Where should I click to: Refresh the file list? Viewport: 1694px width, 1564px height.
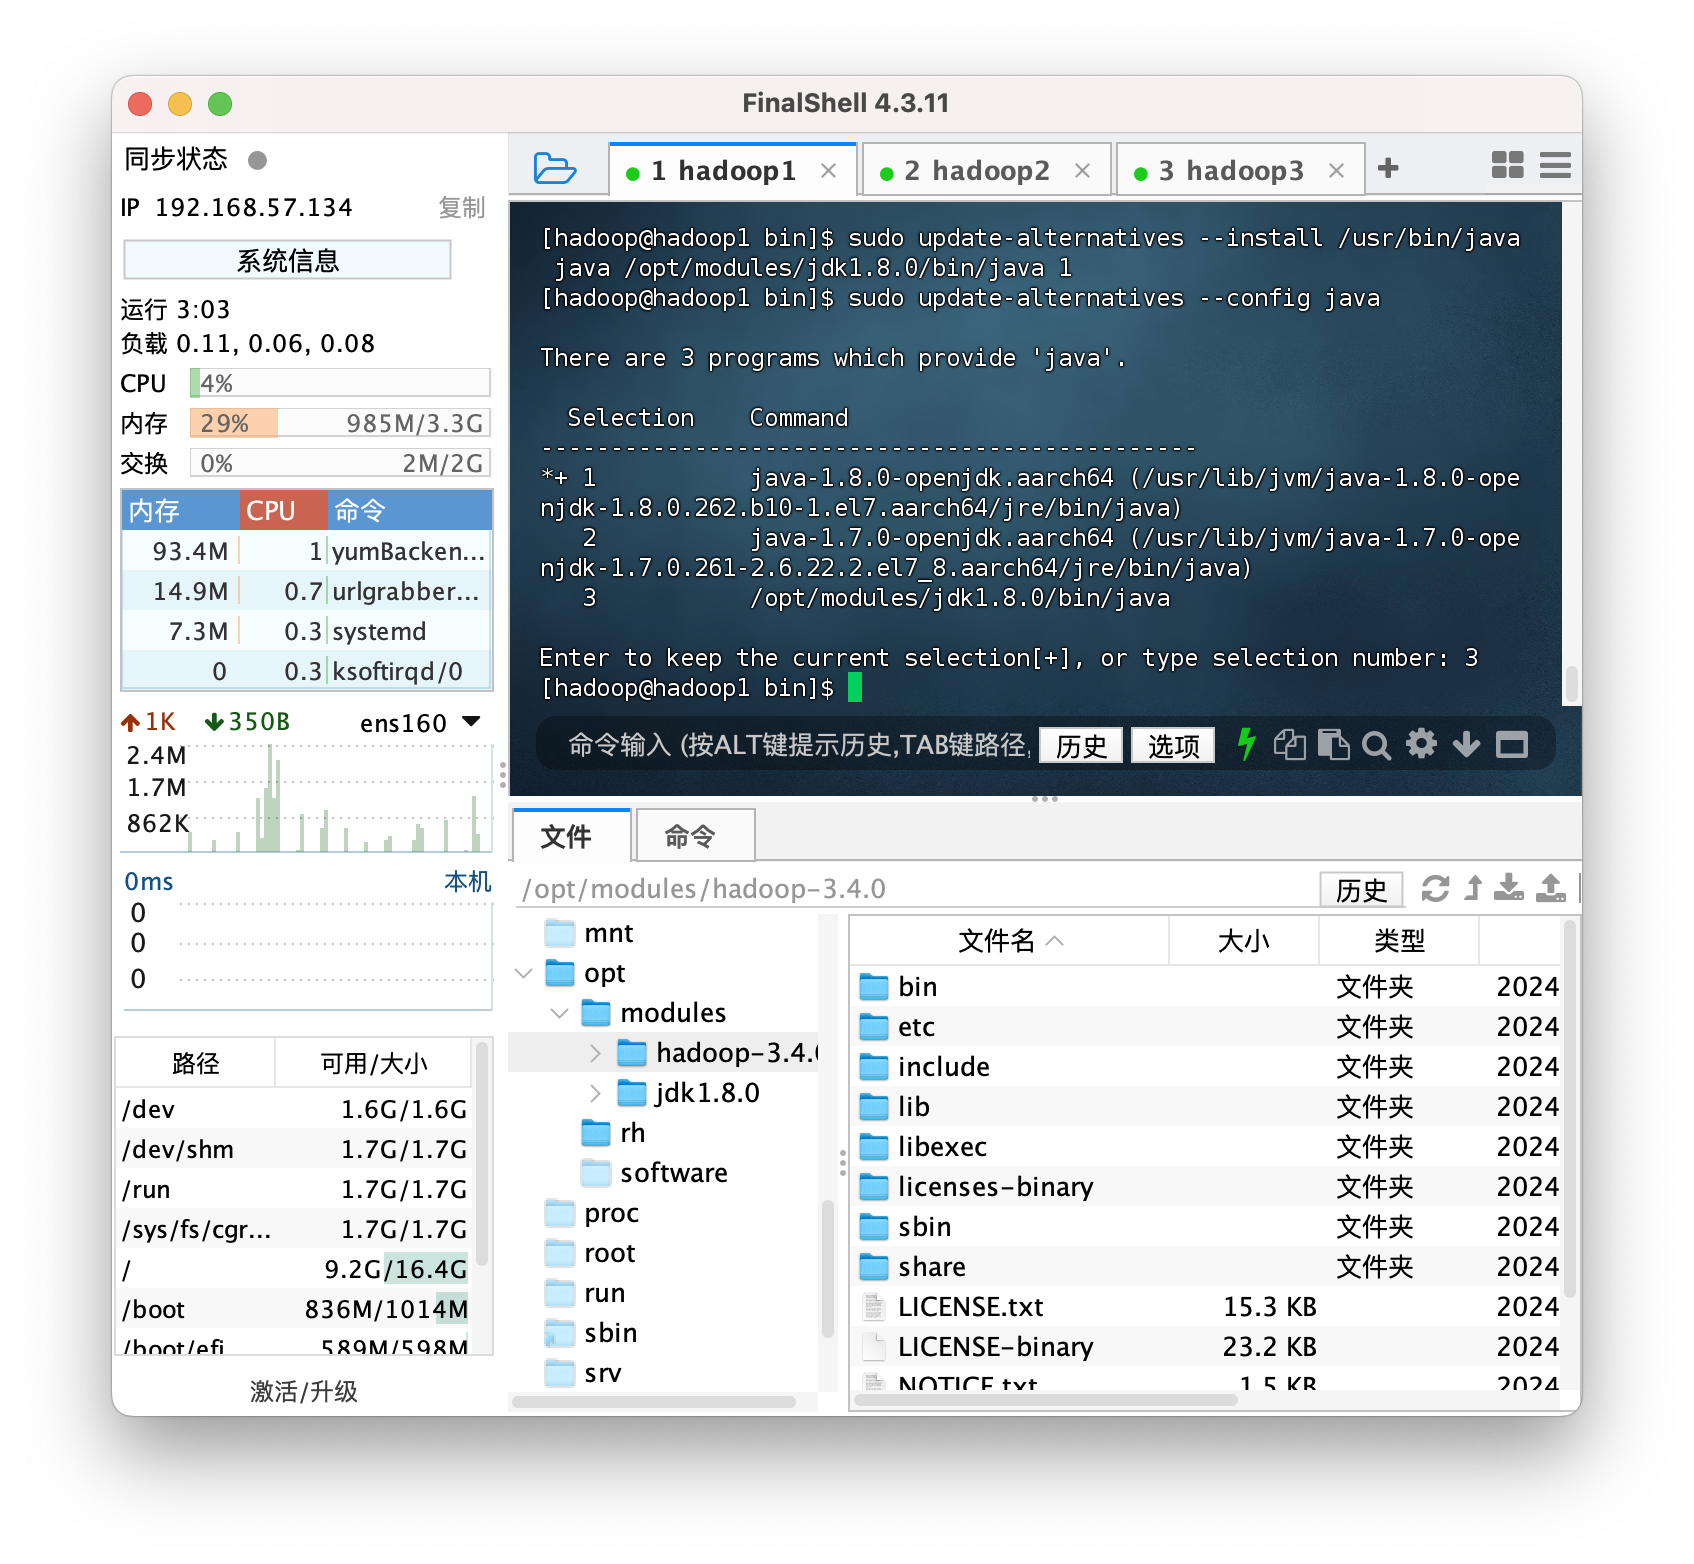pyautogui.click(x=1435, y=888)
